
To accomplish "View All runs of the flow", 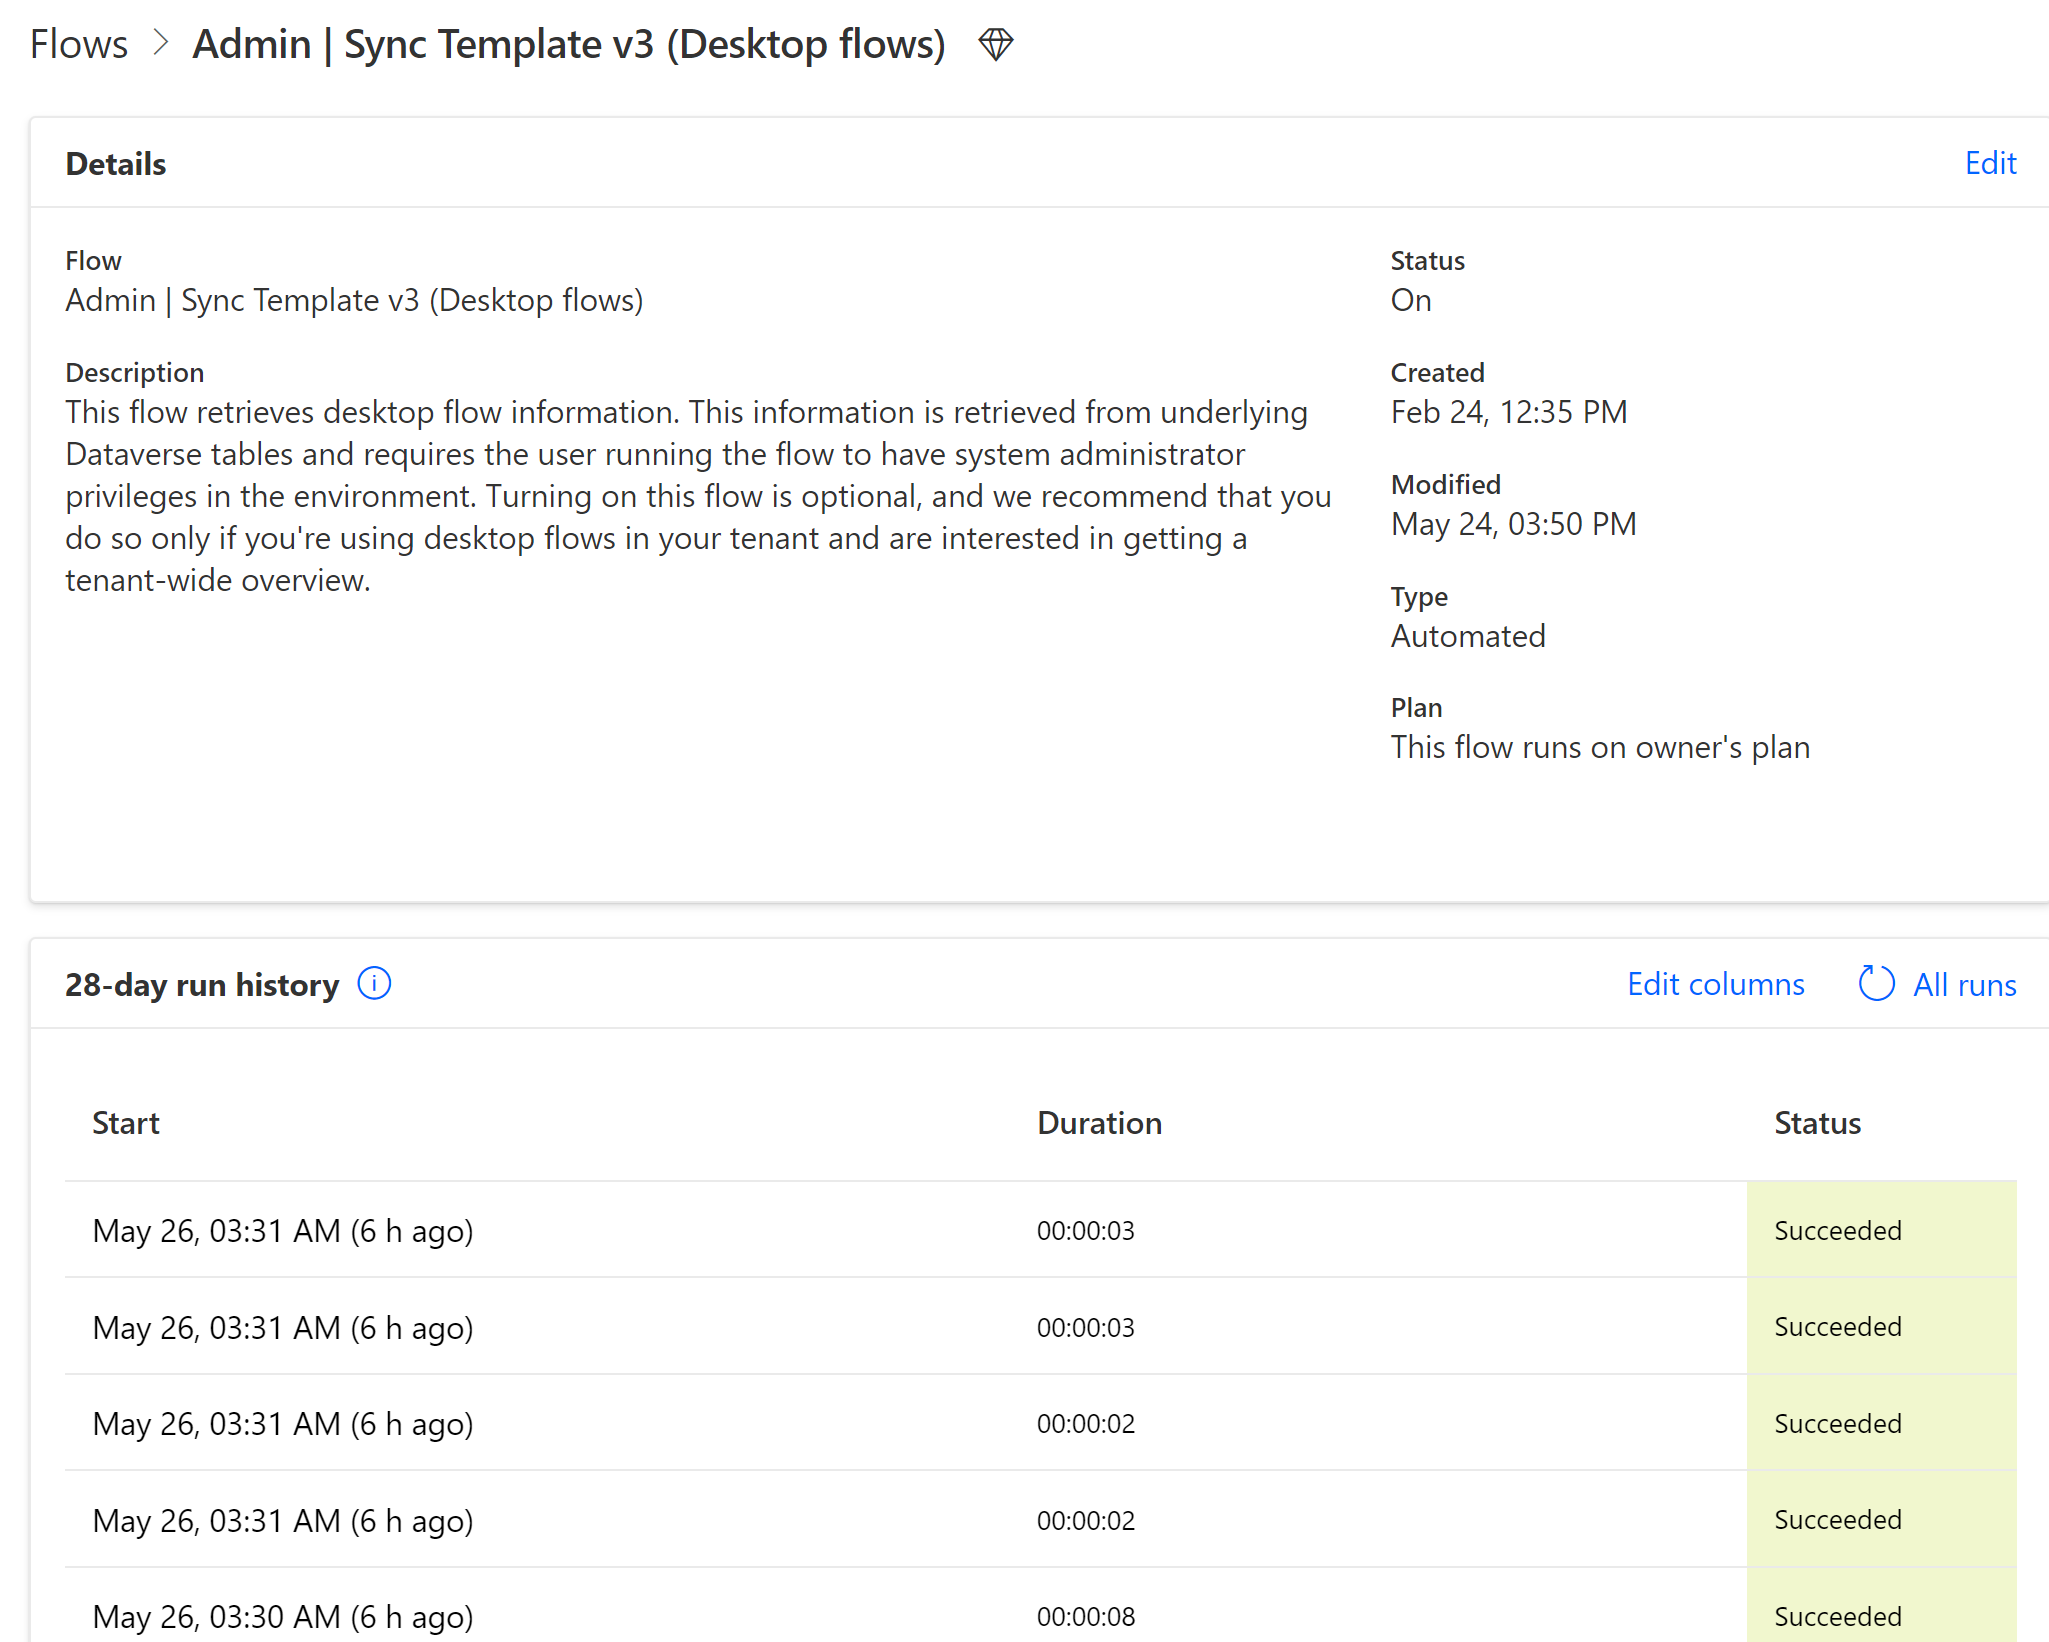I will pyautogui.click(x=1963, y=984).
